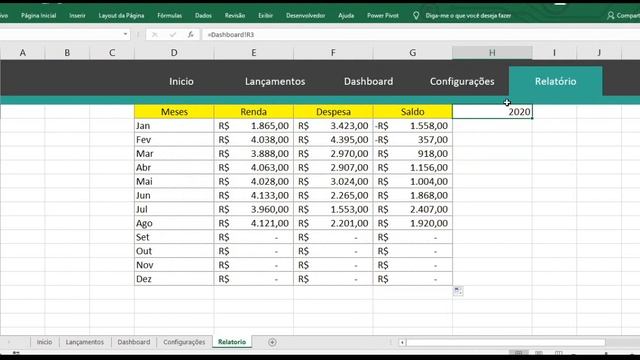
Task: Select Renda value 4.028,00
Action: [x=253, y=181]
